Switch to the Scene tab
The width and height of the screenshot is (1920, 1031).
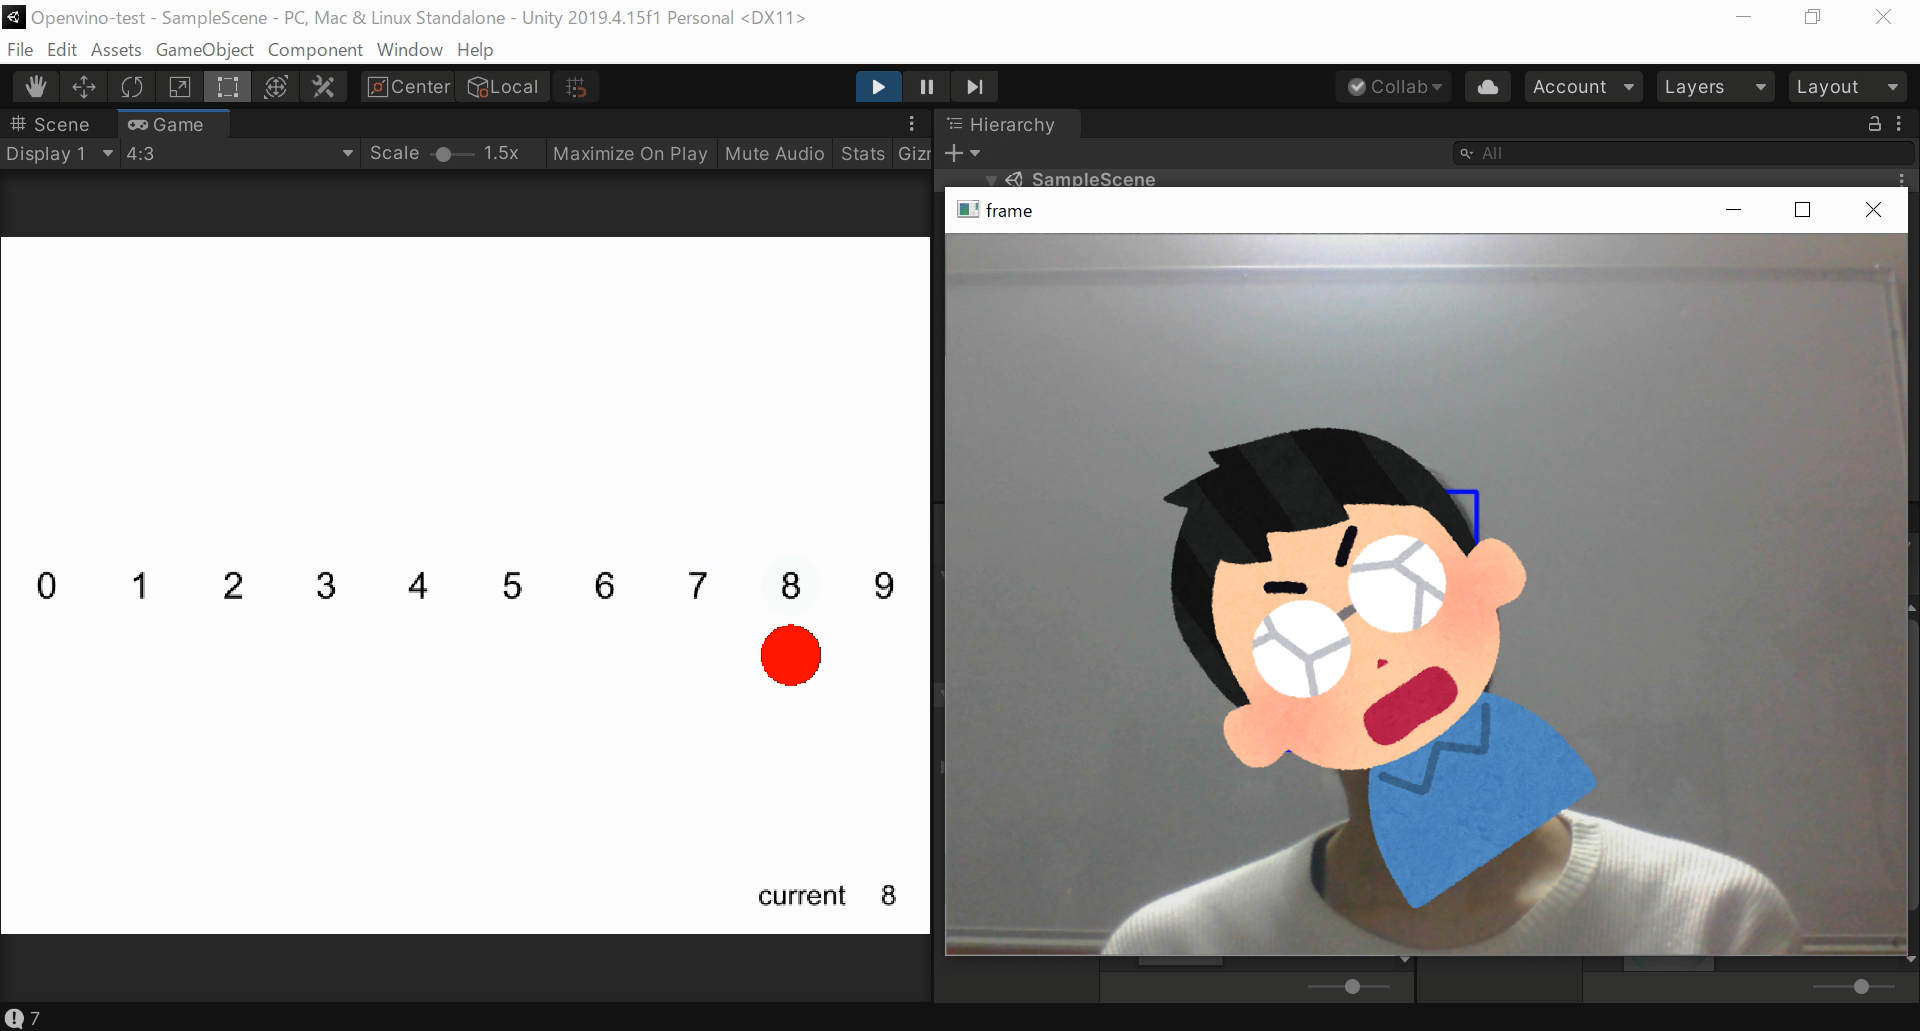pyautogui.click(x=50, y=124)
